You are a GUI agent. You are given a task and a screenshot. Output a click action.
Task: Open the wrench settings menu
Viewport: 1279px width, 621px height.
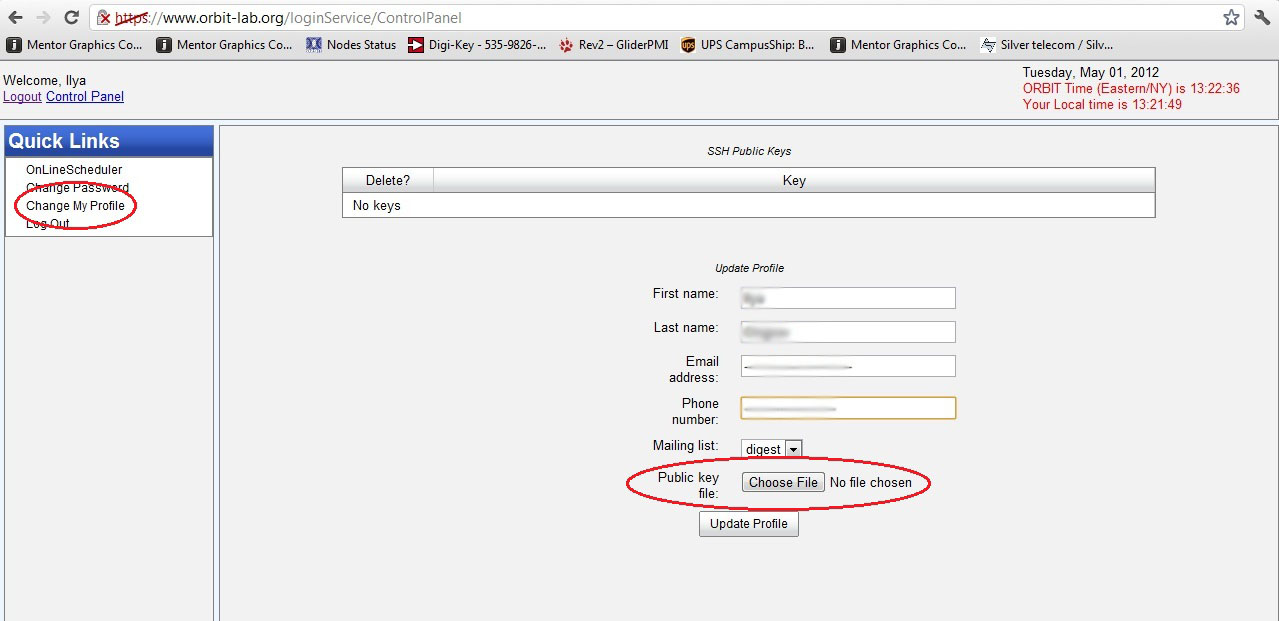coord(1262,18)
